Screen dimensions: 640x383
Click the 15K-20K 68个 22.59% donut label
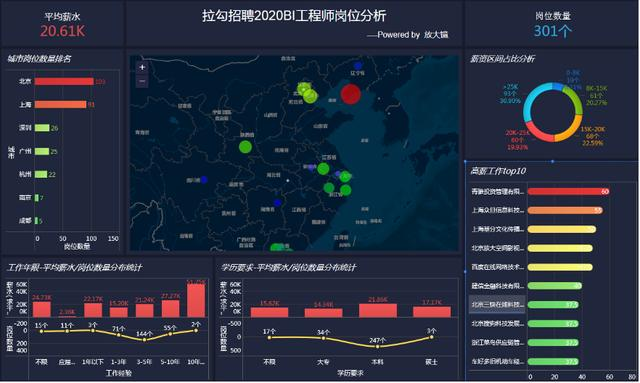(593, 136)
